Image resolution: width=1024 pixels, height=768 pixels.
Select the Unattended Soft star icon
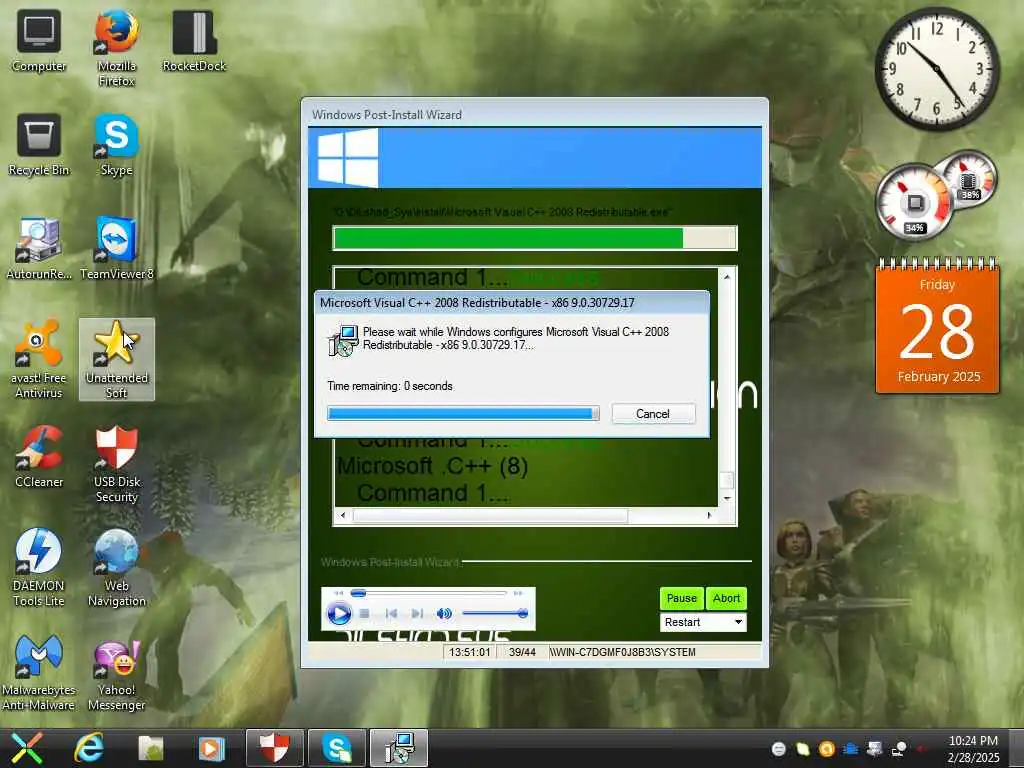117,359
